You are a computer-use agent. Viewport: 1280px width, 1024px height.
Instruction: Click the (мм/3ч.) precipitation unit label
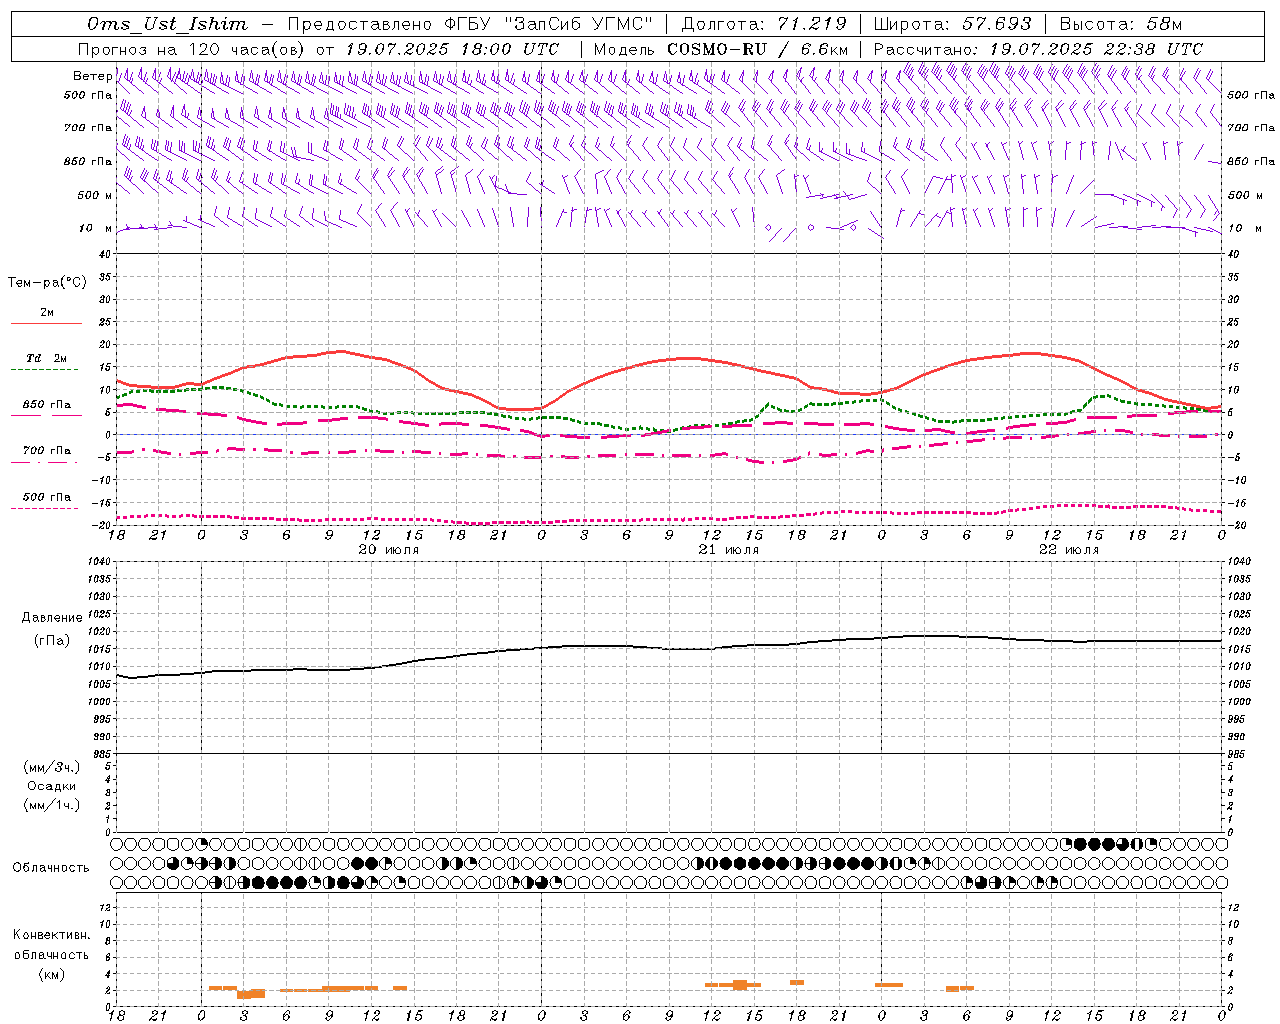(x=52, y=767)
